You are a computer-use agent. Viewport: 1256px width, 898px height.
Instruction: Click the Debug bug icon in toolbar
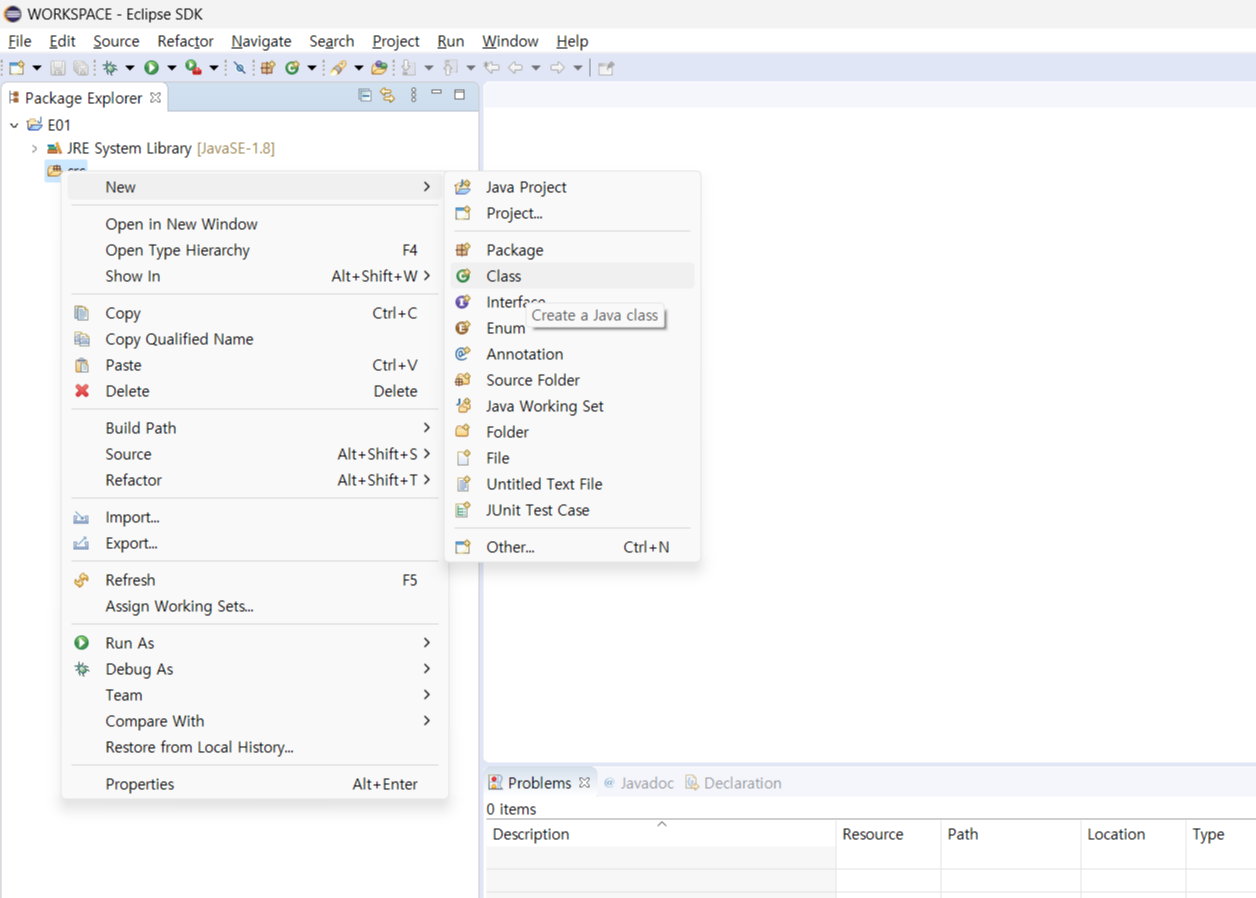(110, 68)
